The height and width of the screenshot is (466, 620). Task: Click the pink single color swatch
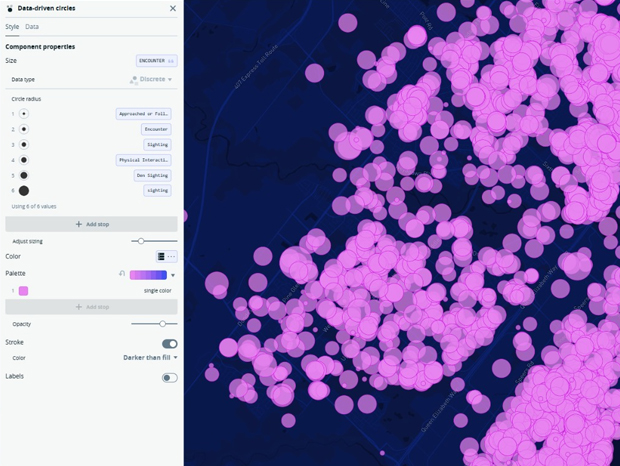[23, 291]
